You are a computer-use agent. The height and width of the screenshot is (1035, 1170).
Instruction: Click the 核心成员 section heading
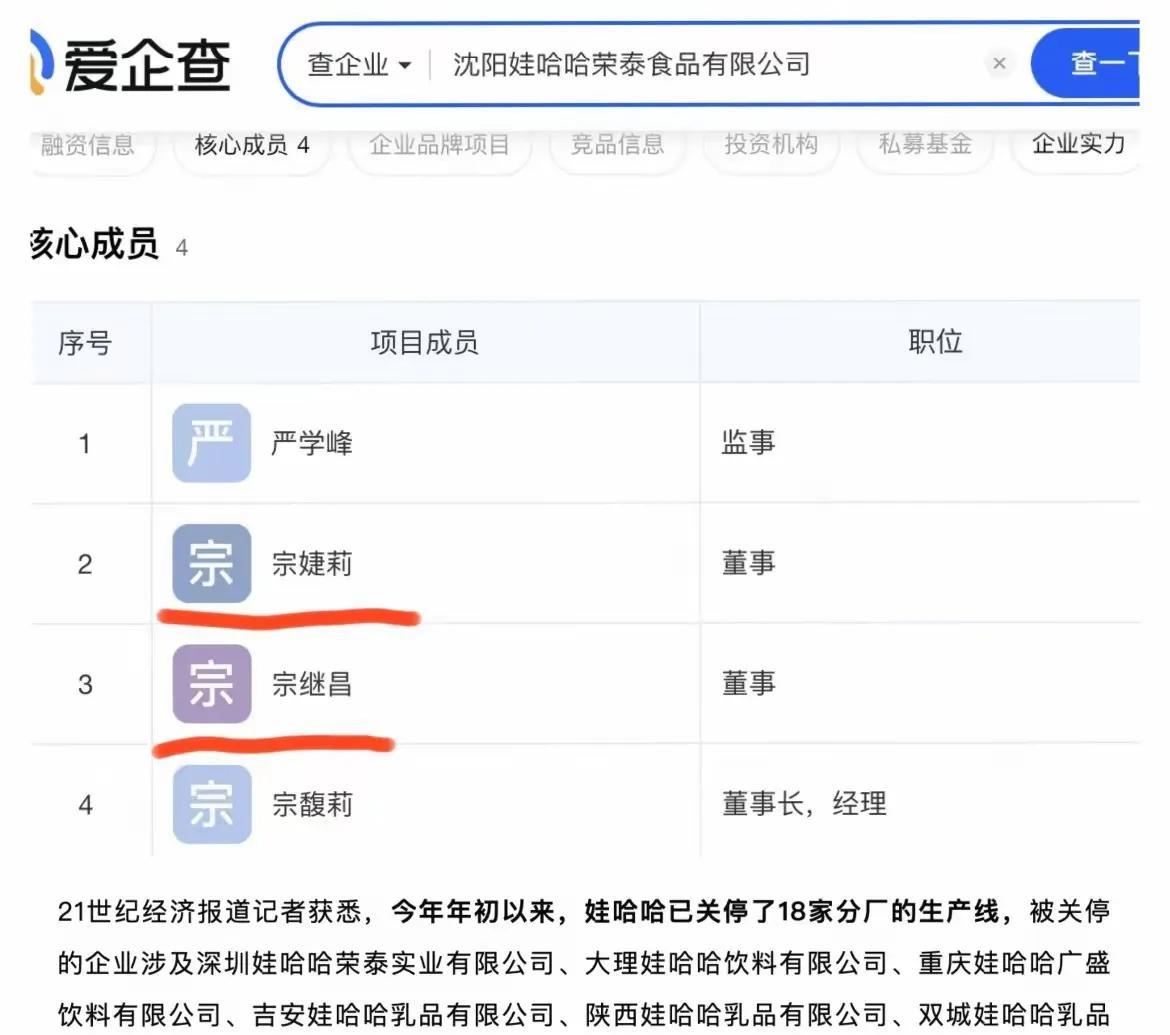(94, 244)
